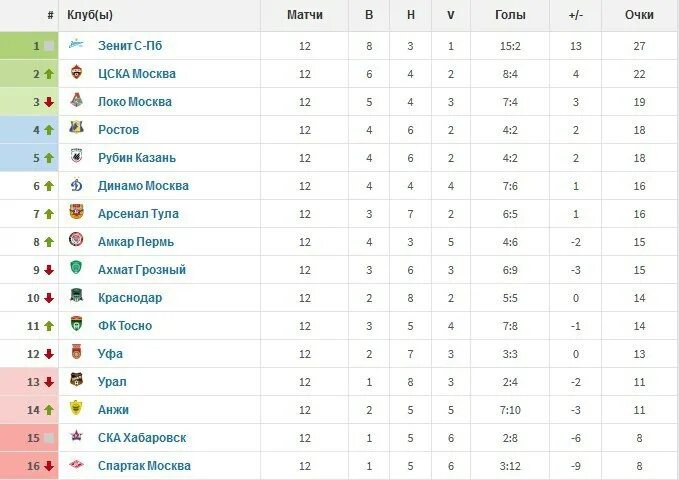Viewport: 679px width, 480px height.
Task: Open the ФК Тосно team link
Action: [x=125, y=326]
